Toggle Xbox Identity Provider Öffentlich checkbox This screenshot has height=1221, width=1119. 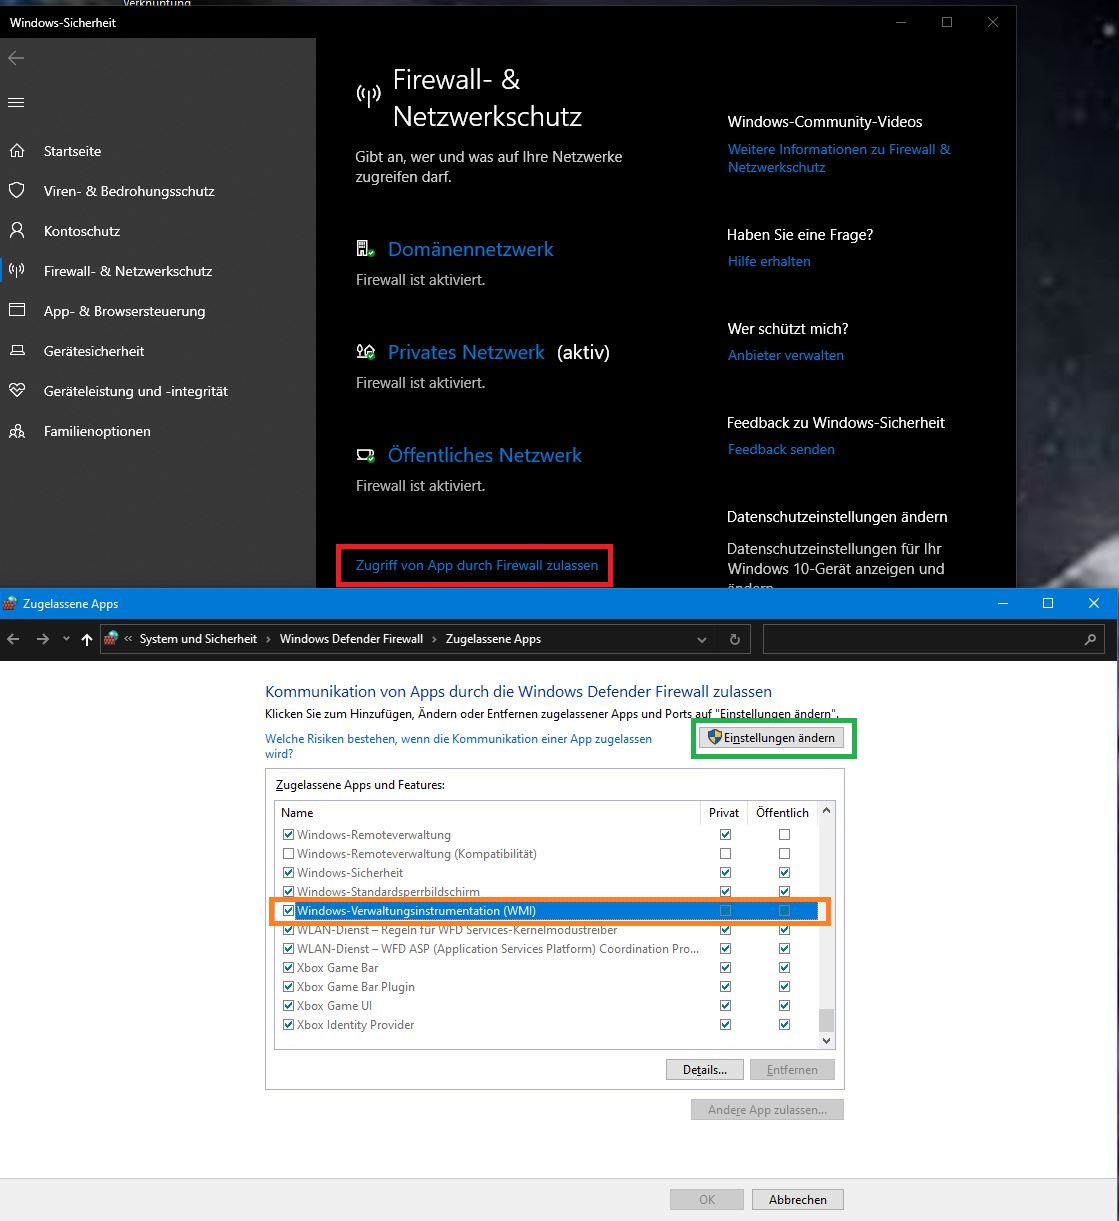(x=784, y=1025)
